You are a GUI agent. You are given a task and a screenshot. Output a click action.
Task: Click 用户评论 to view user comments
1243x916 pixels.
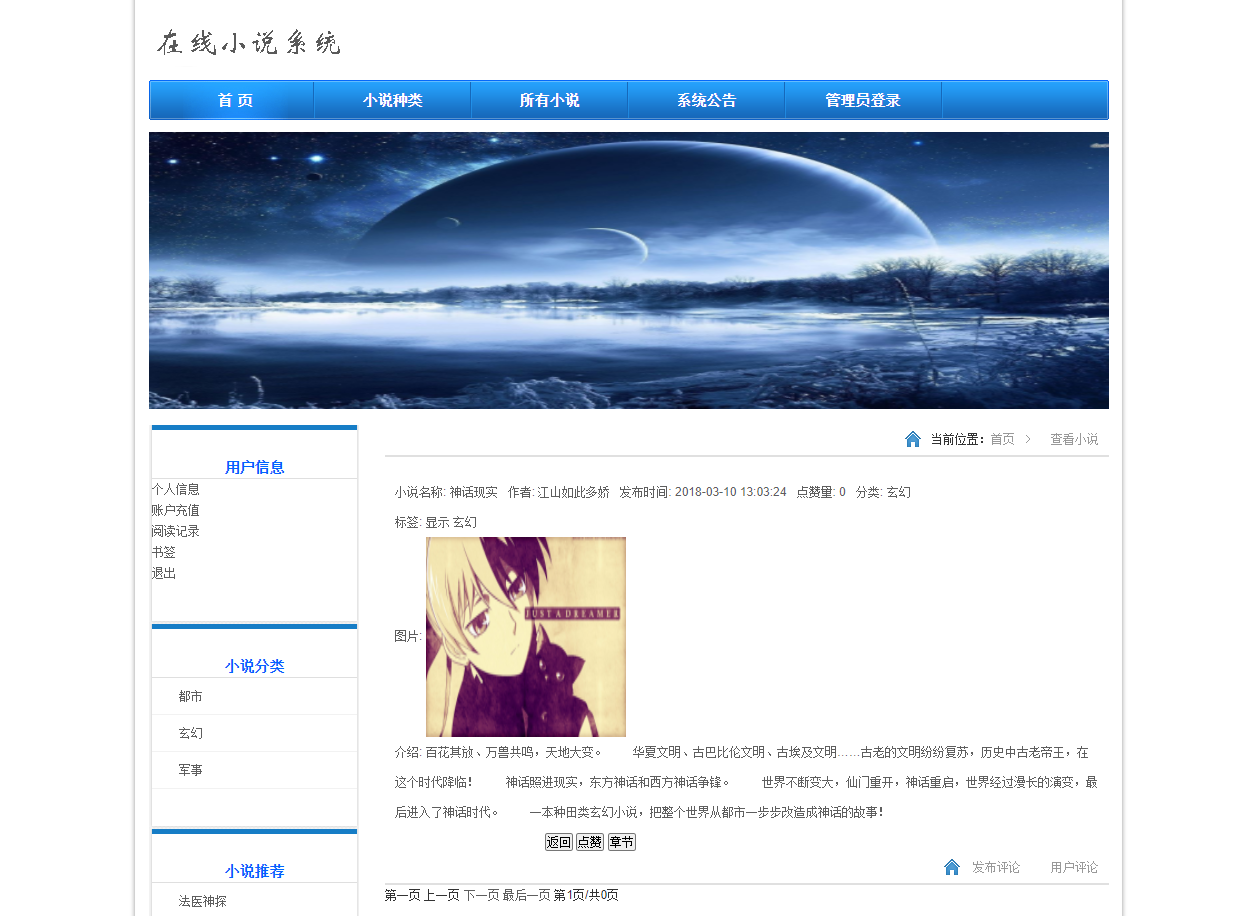coord(1073,867)
